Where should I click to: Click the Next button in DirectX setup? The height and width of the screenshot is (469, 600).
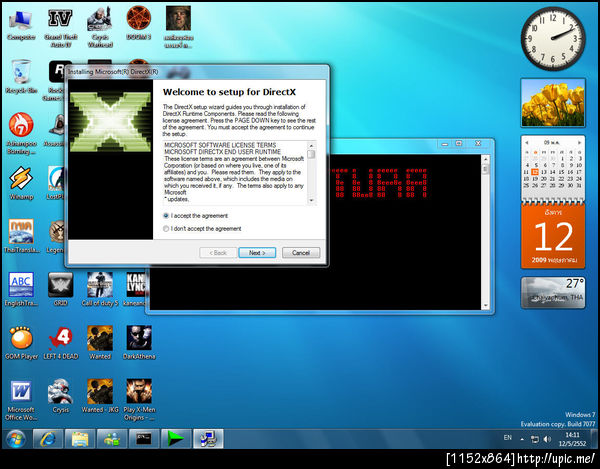pyautogui.click(x=257, y=253)
